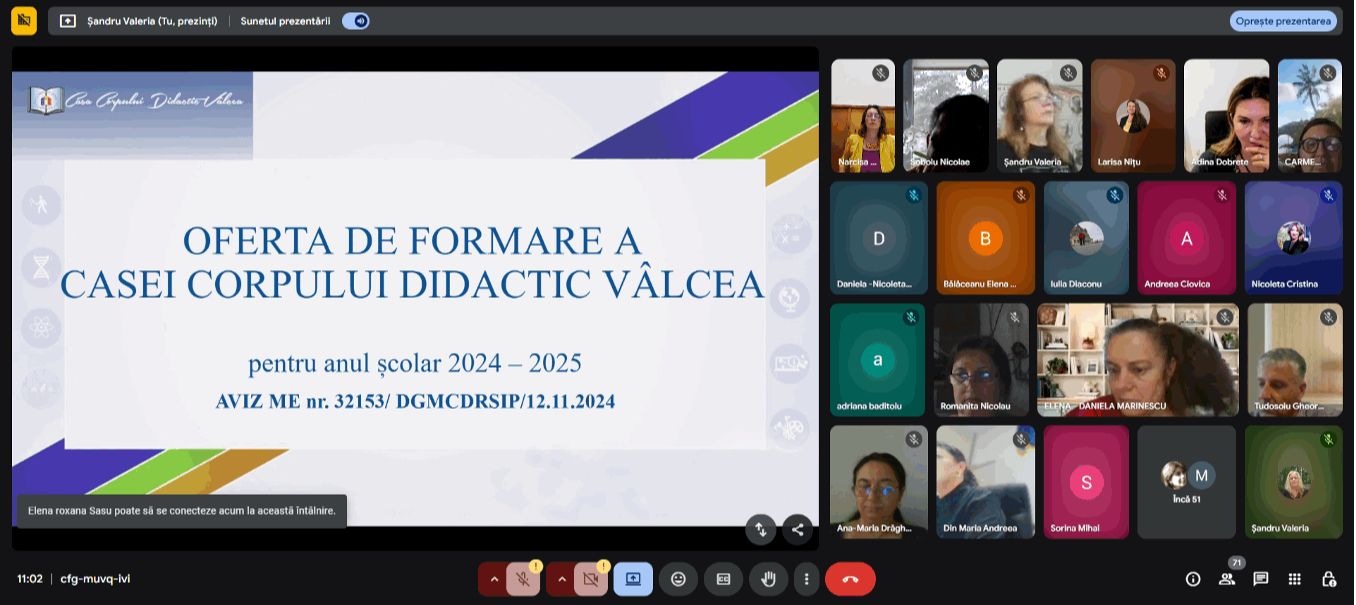The image size is (1356, 605).
Task: Open the three-dot more options menu
Action: coord(806,579)
